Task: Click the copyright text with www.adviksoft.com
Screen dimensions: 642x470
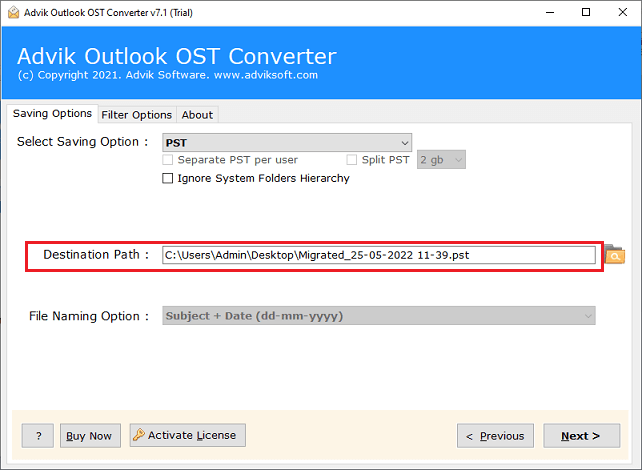Action: pyautogui.click(x=168, y=75)
